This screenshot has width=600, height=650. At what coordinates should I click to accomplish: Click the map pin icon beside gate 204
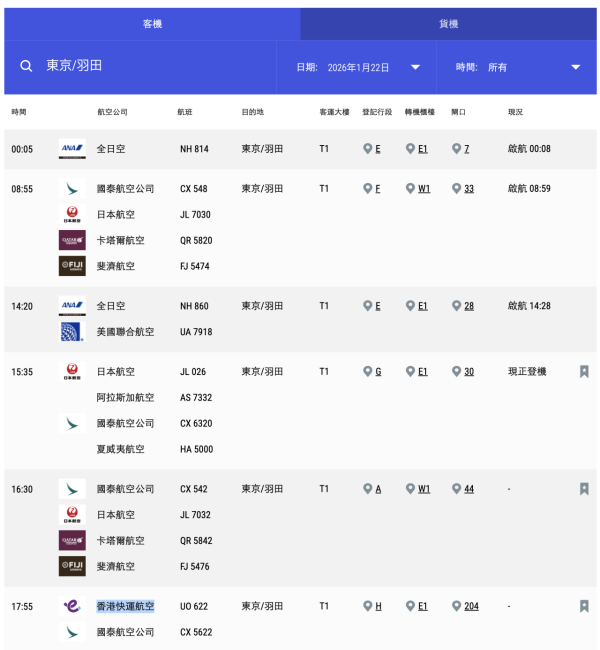(x=456, y=606)
